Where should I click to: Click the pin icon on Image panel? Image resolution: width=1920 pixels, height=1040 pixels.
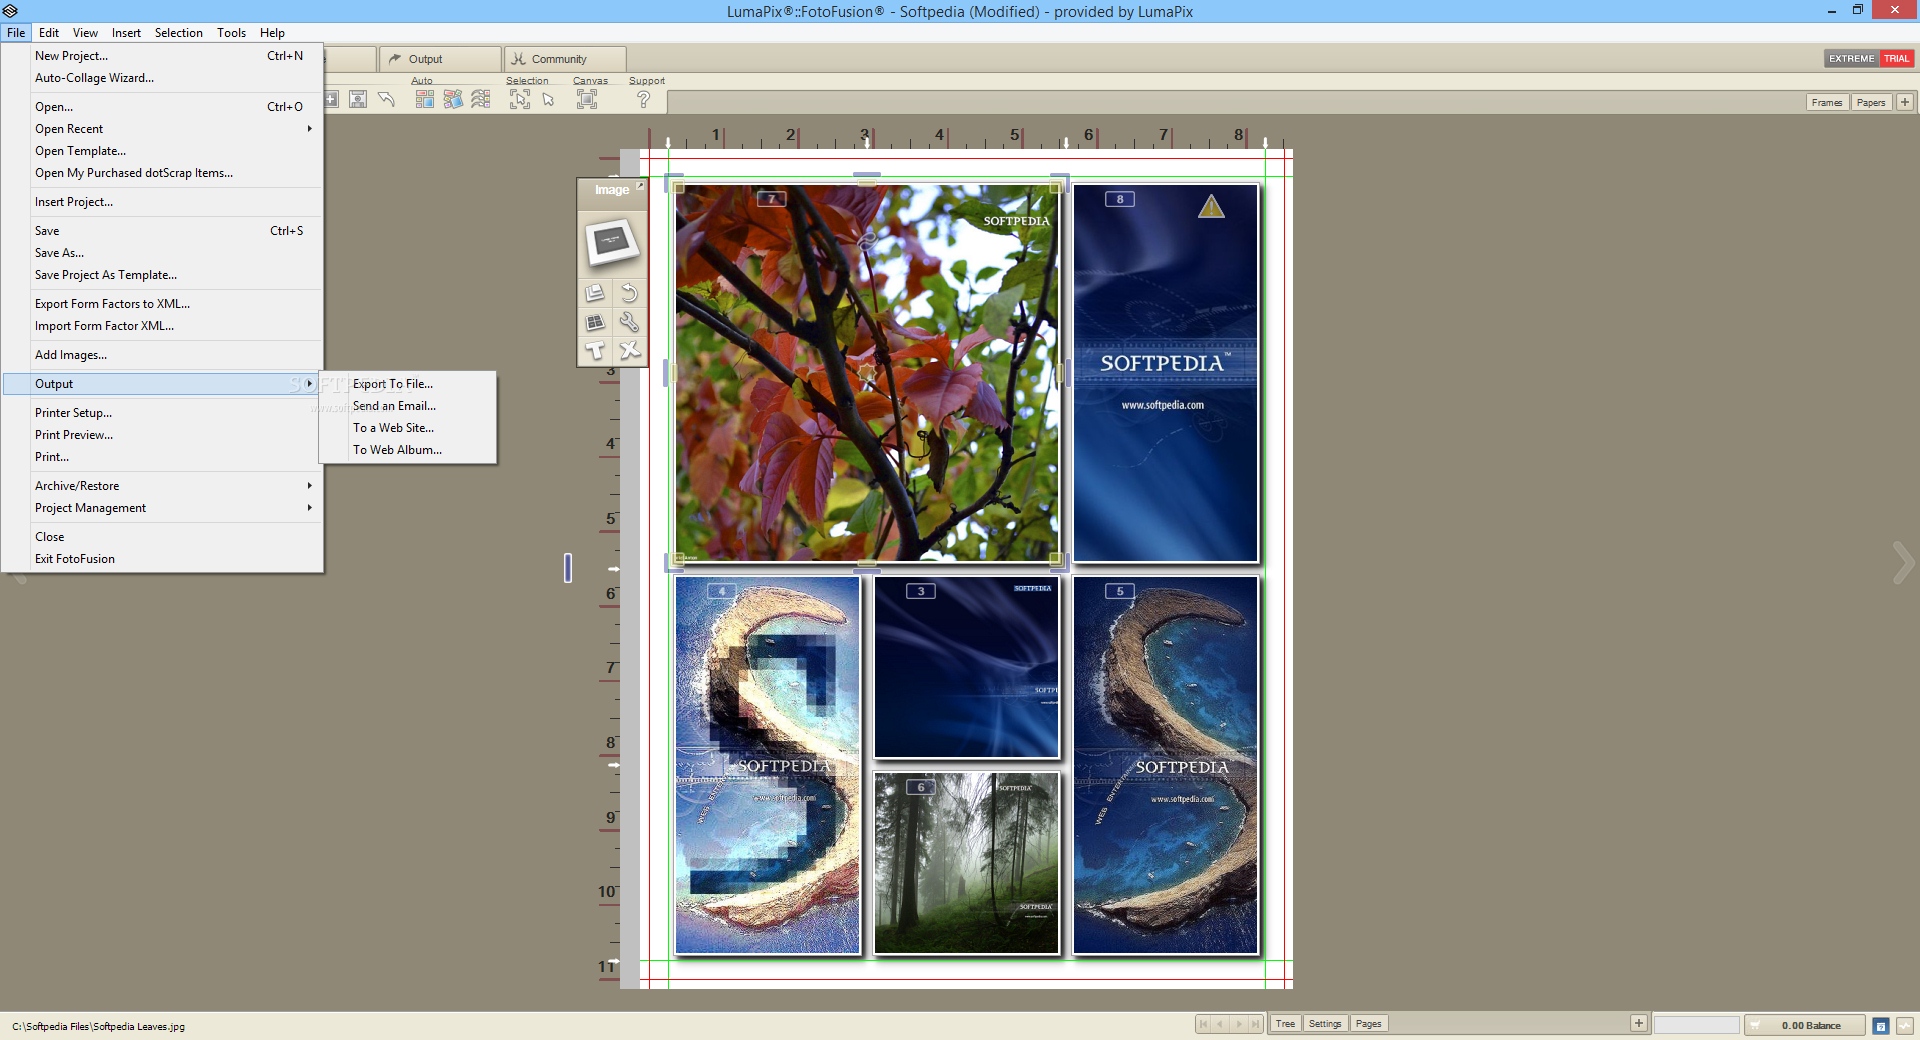pos(640,186)
